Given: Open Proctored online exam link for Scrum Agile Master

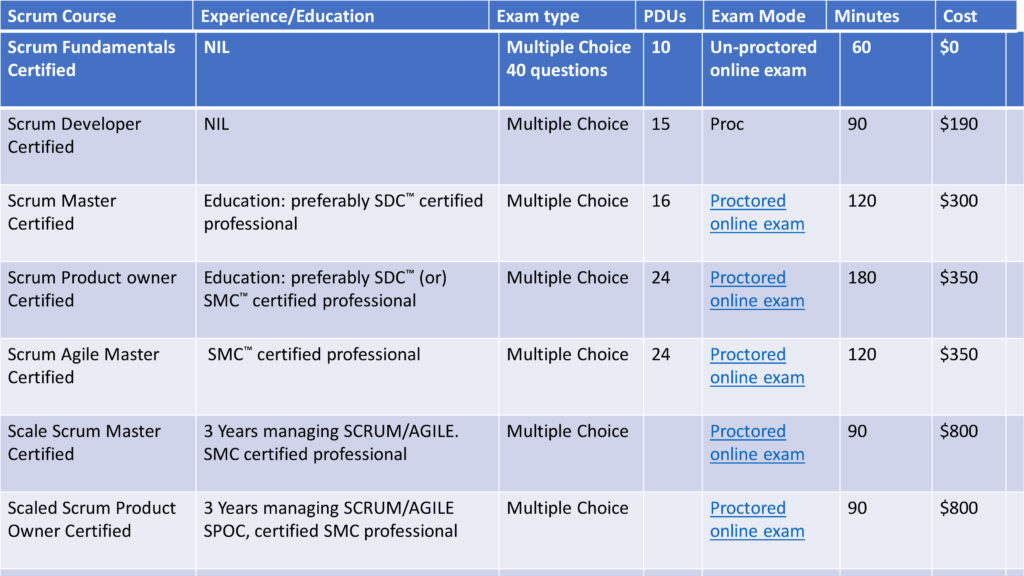Looking at the screenshot, I should tap(757, 366).
